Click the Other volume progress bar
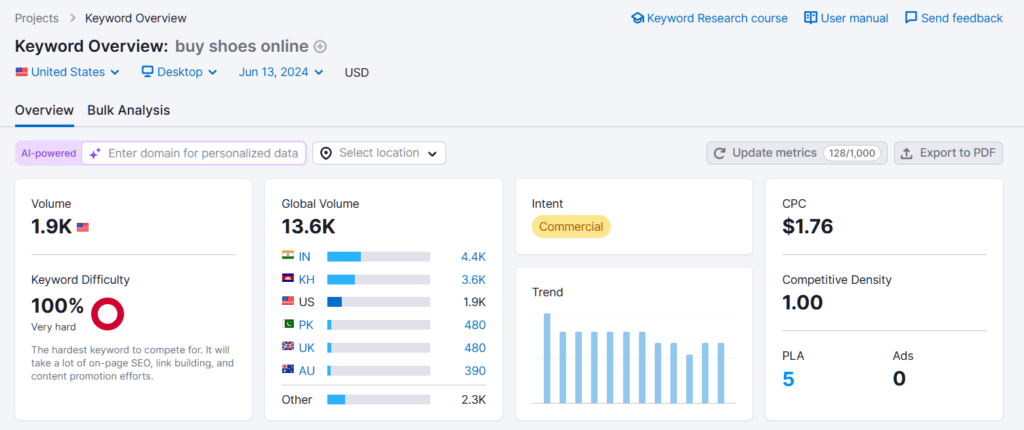Image resolution: width=1024 pixels, height=430 pixels. click(x=379, y=399)
